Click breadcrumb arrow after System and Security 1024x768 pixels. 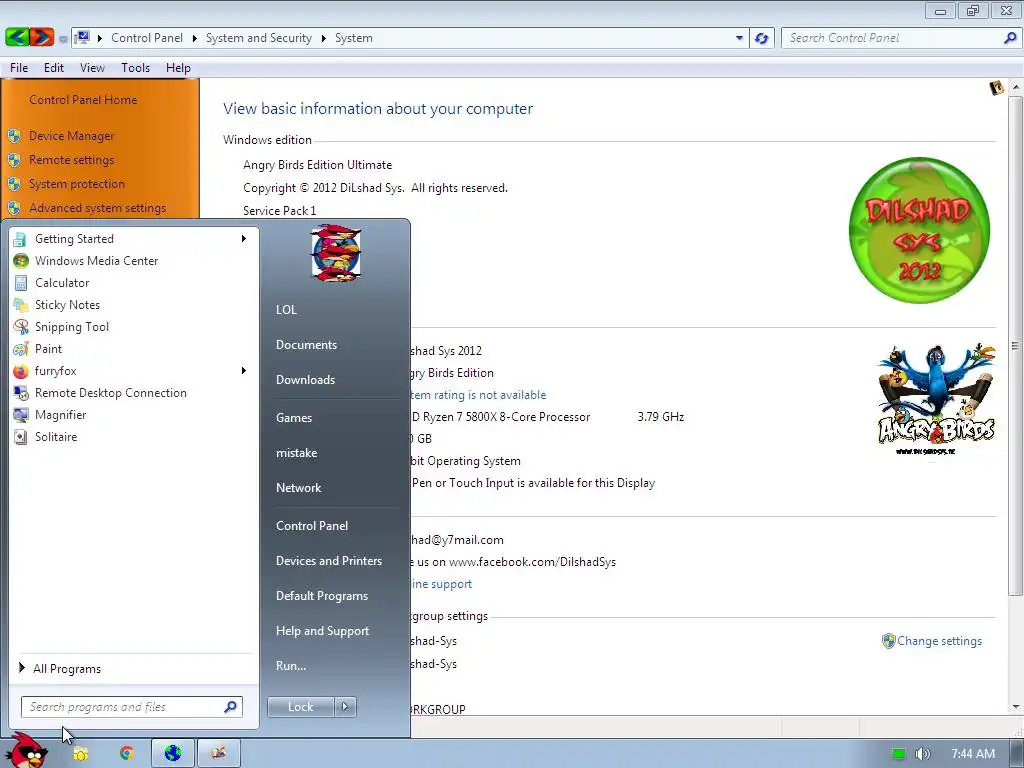pyautogui.click(x=323, y=38)
